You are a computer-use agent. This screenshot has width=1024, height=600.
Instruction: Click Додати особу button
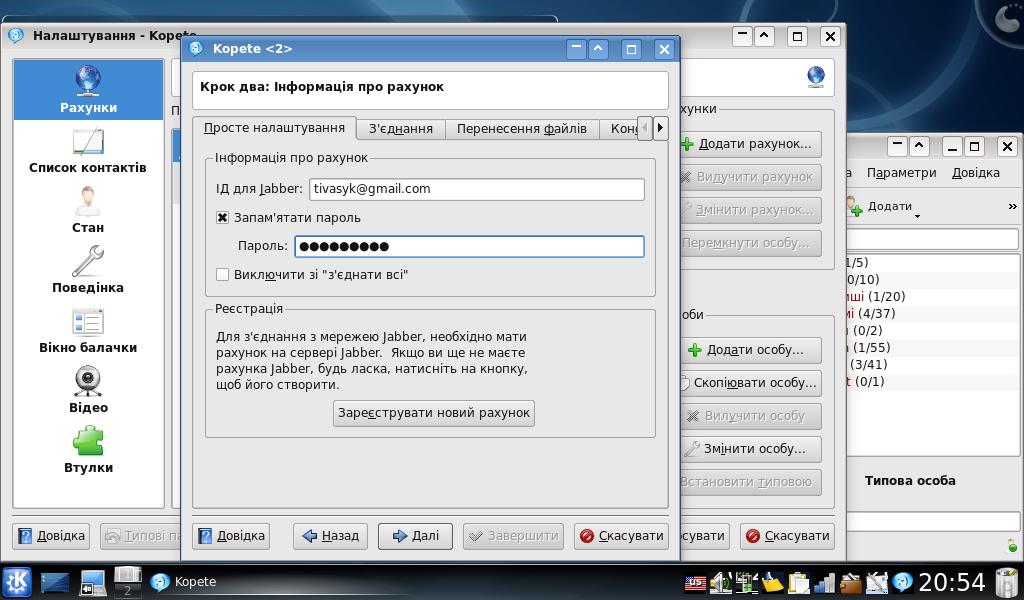coord(750,350)
